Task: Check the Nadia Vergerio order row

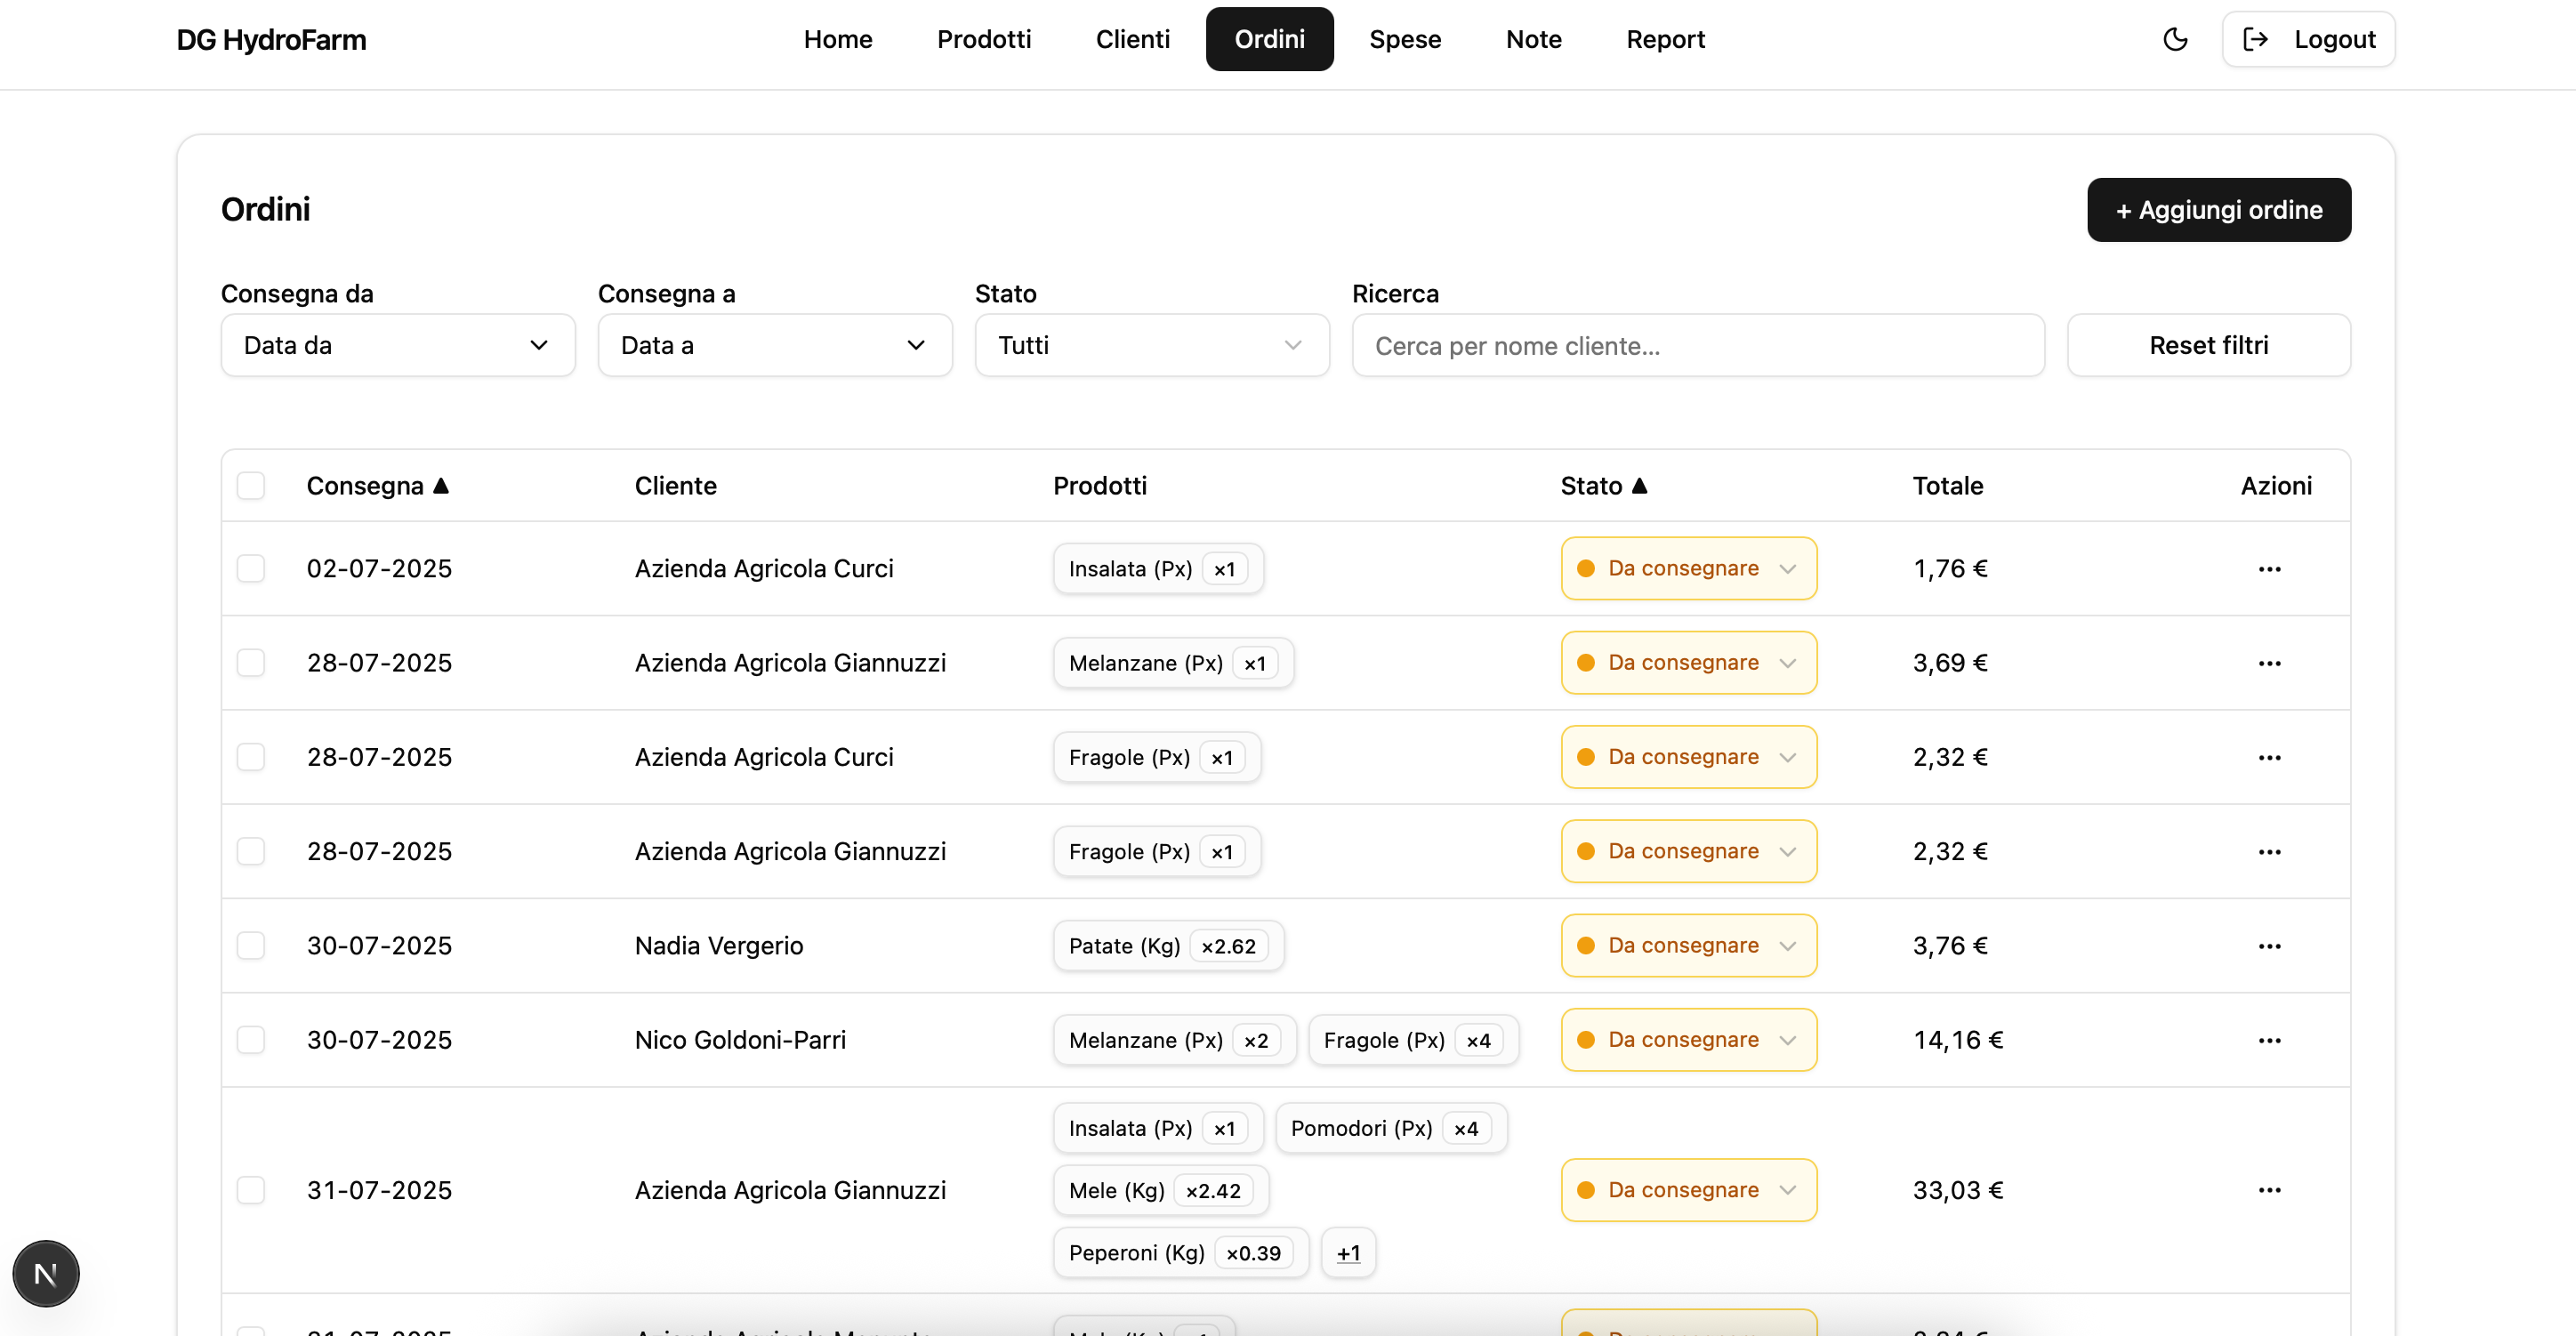Action: tap(251, 946)
